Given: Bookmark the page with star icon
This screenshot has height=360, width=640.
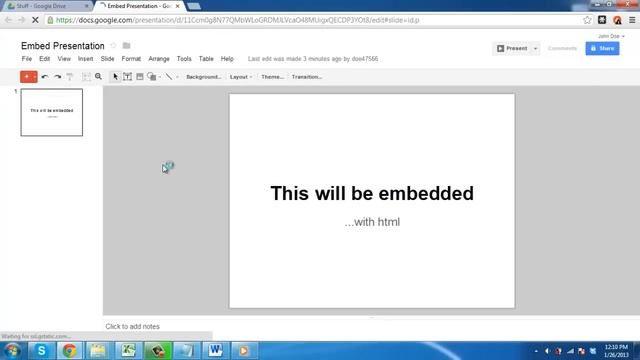Looking at the screenshot, I should [587, 20].
